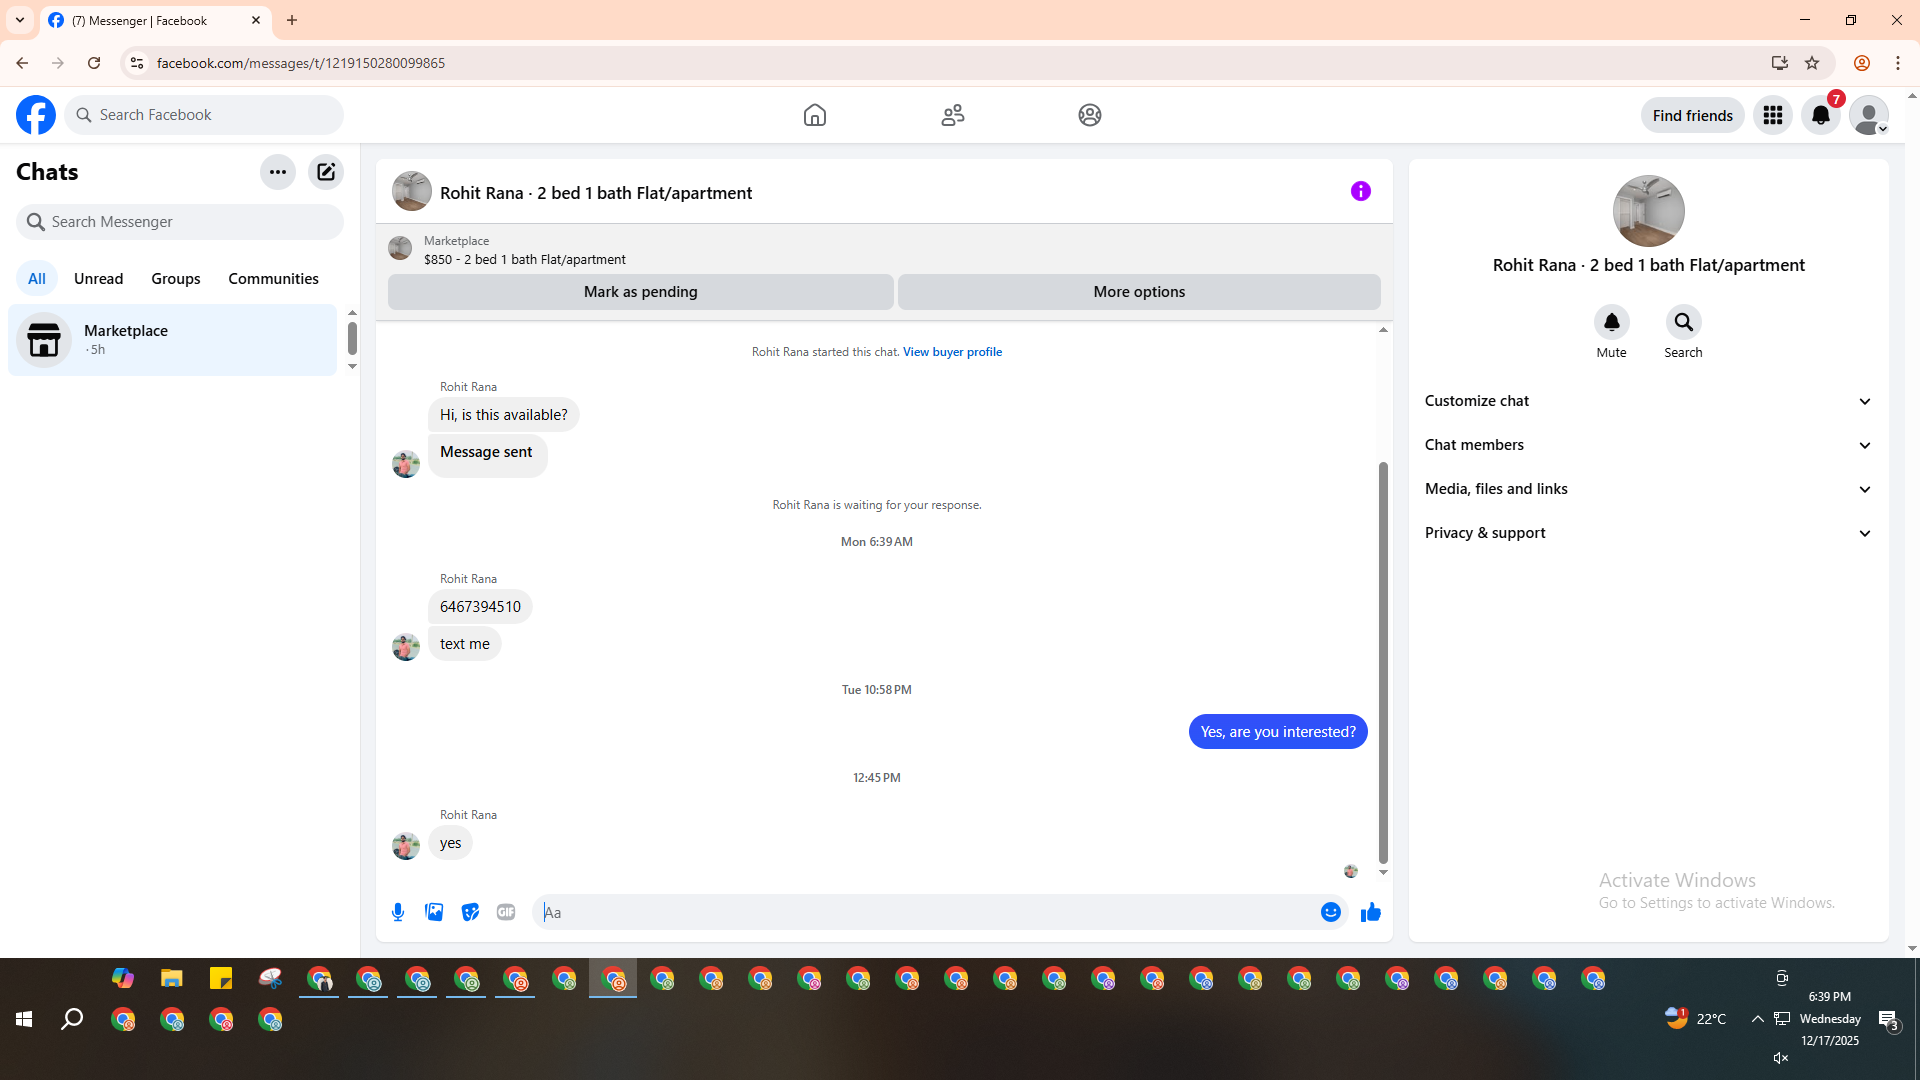Open Facebook notifications bell
This screenshot has width=1920, height=1080.
point(1820,116)
